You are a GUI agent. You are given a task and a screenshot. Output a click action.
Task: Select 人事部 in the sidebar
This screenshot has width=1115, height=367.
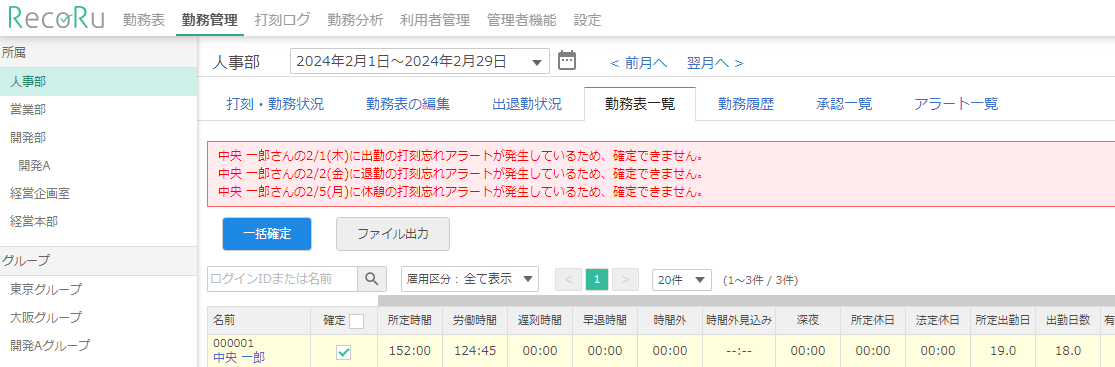[98, 82]
